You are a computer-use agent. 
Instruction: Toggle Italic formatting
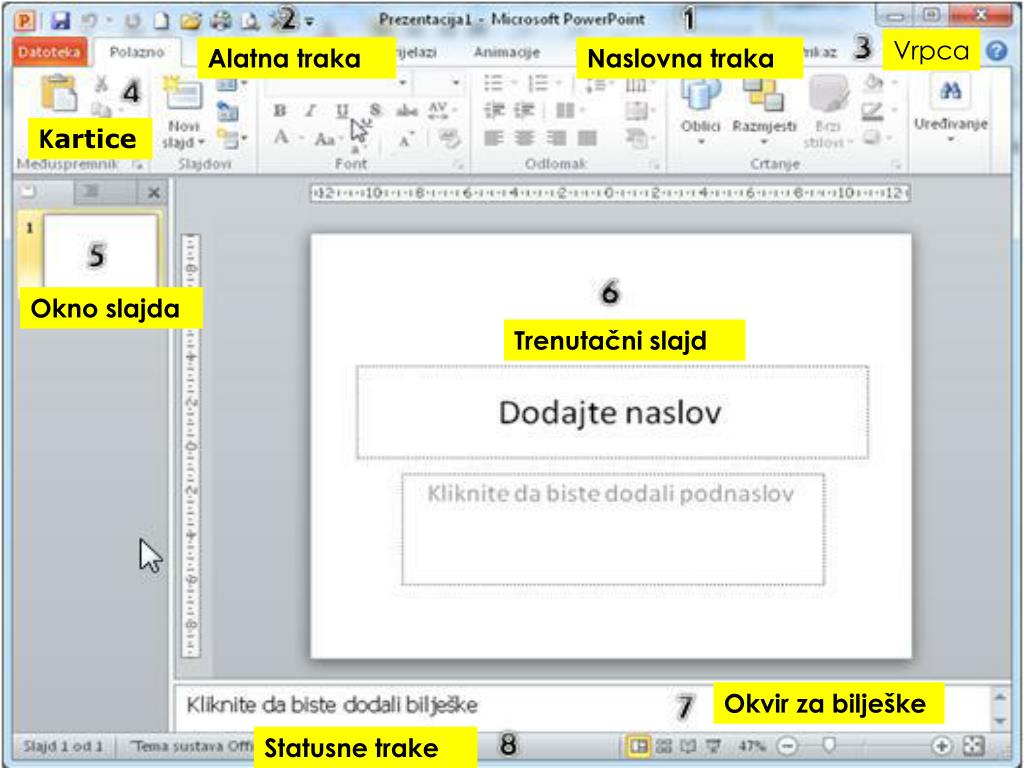pos(311,111)
